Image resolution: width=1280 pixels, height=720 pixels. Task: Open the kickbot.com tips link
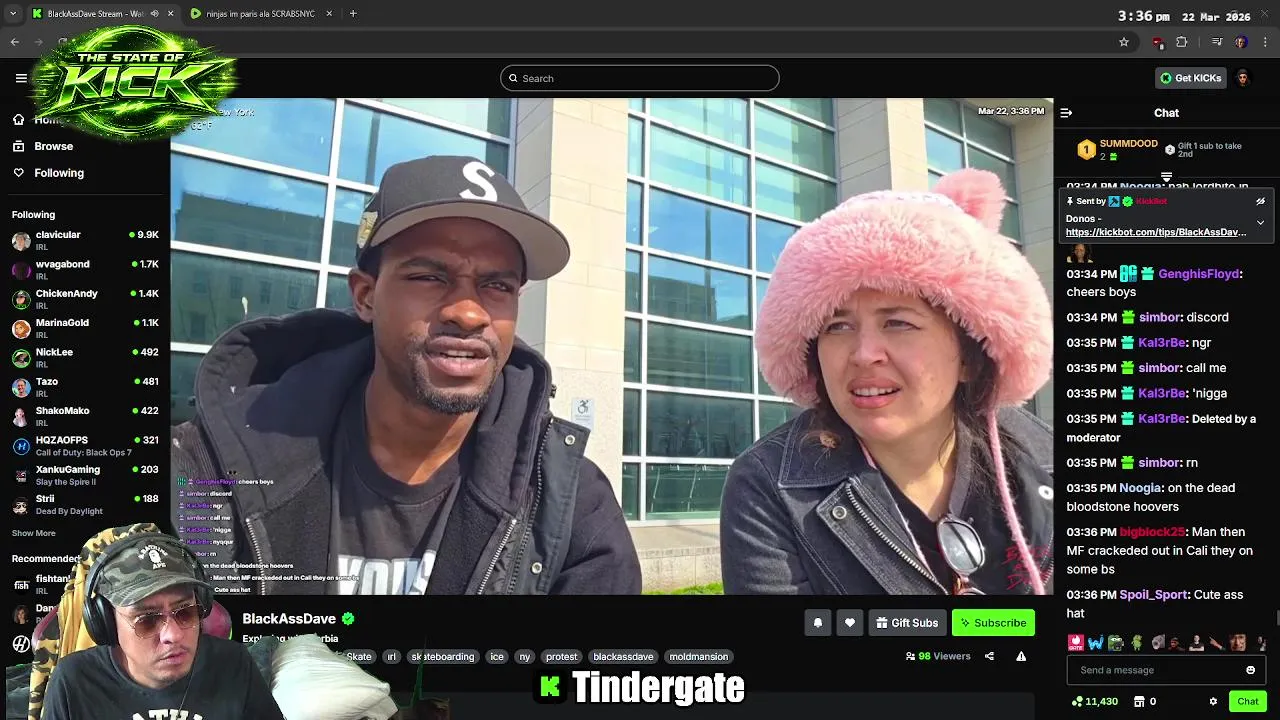1156,232
